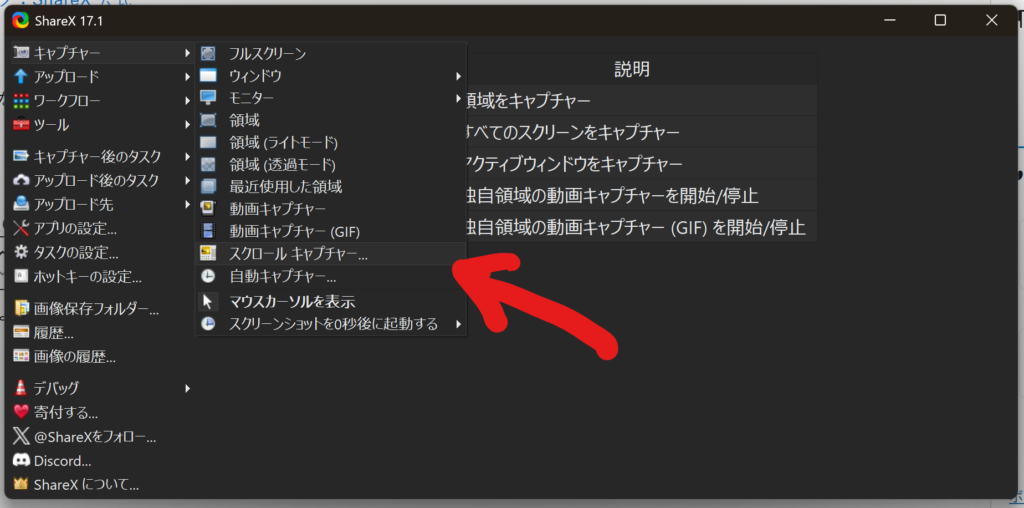Viewport: 1024px width, 508px height.
Task: Click the 自動キャプチャー clock icon
Action: click(x=208, y=276)
